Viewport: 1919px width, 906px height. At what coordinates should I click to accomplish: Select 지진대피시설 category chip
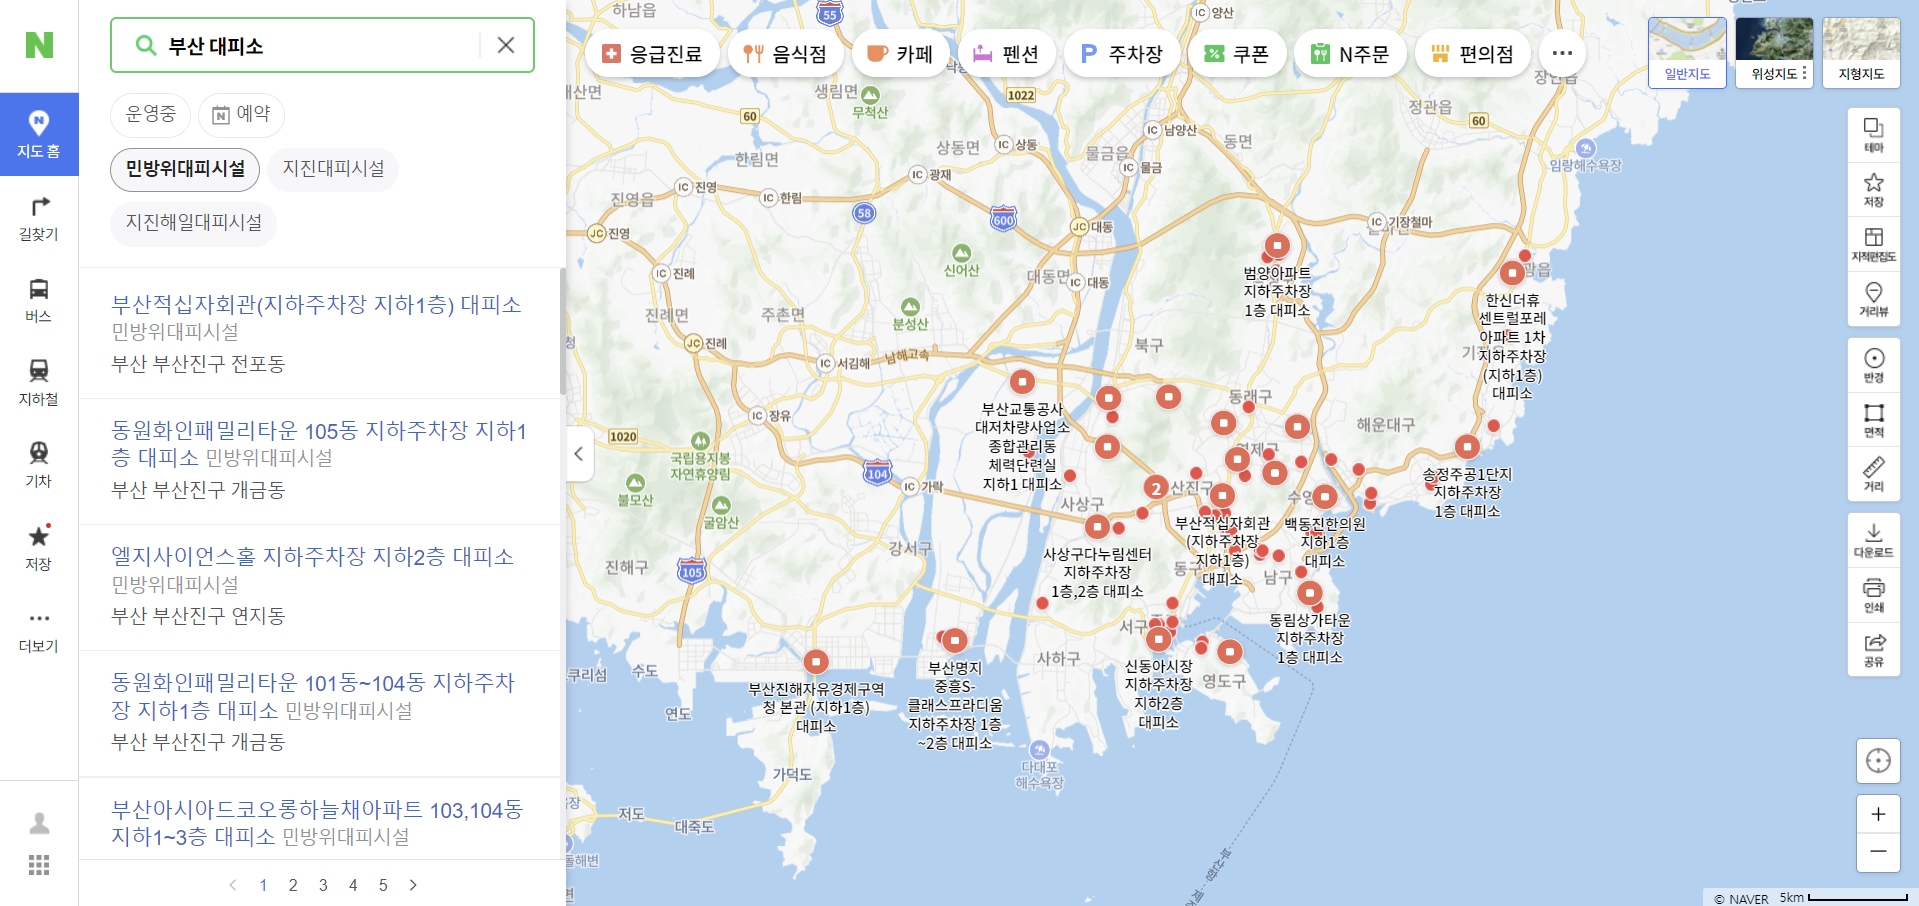tap(333, 169)
